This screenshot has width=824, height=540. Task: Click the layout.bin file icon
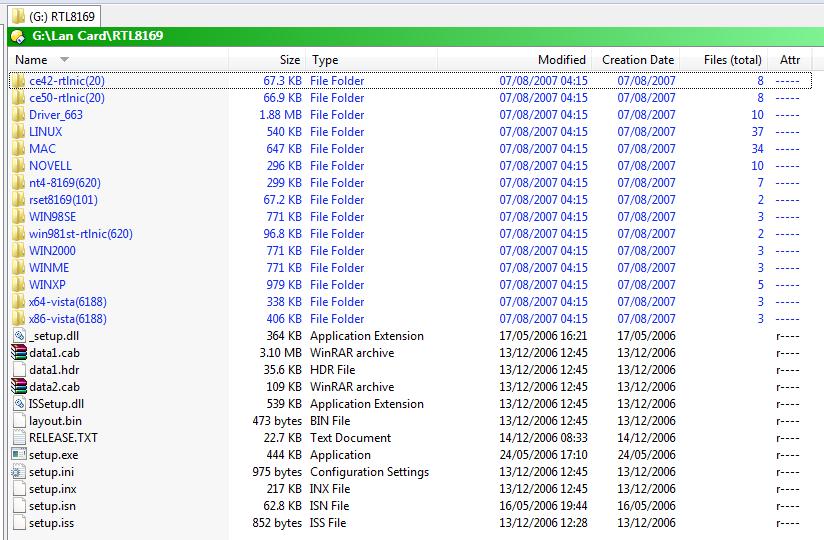point(19,421)
